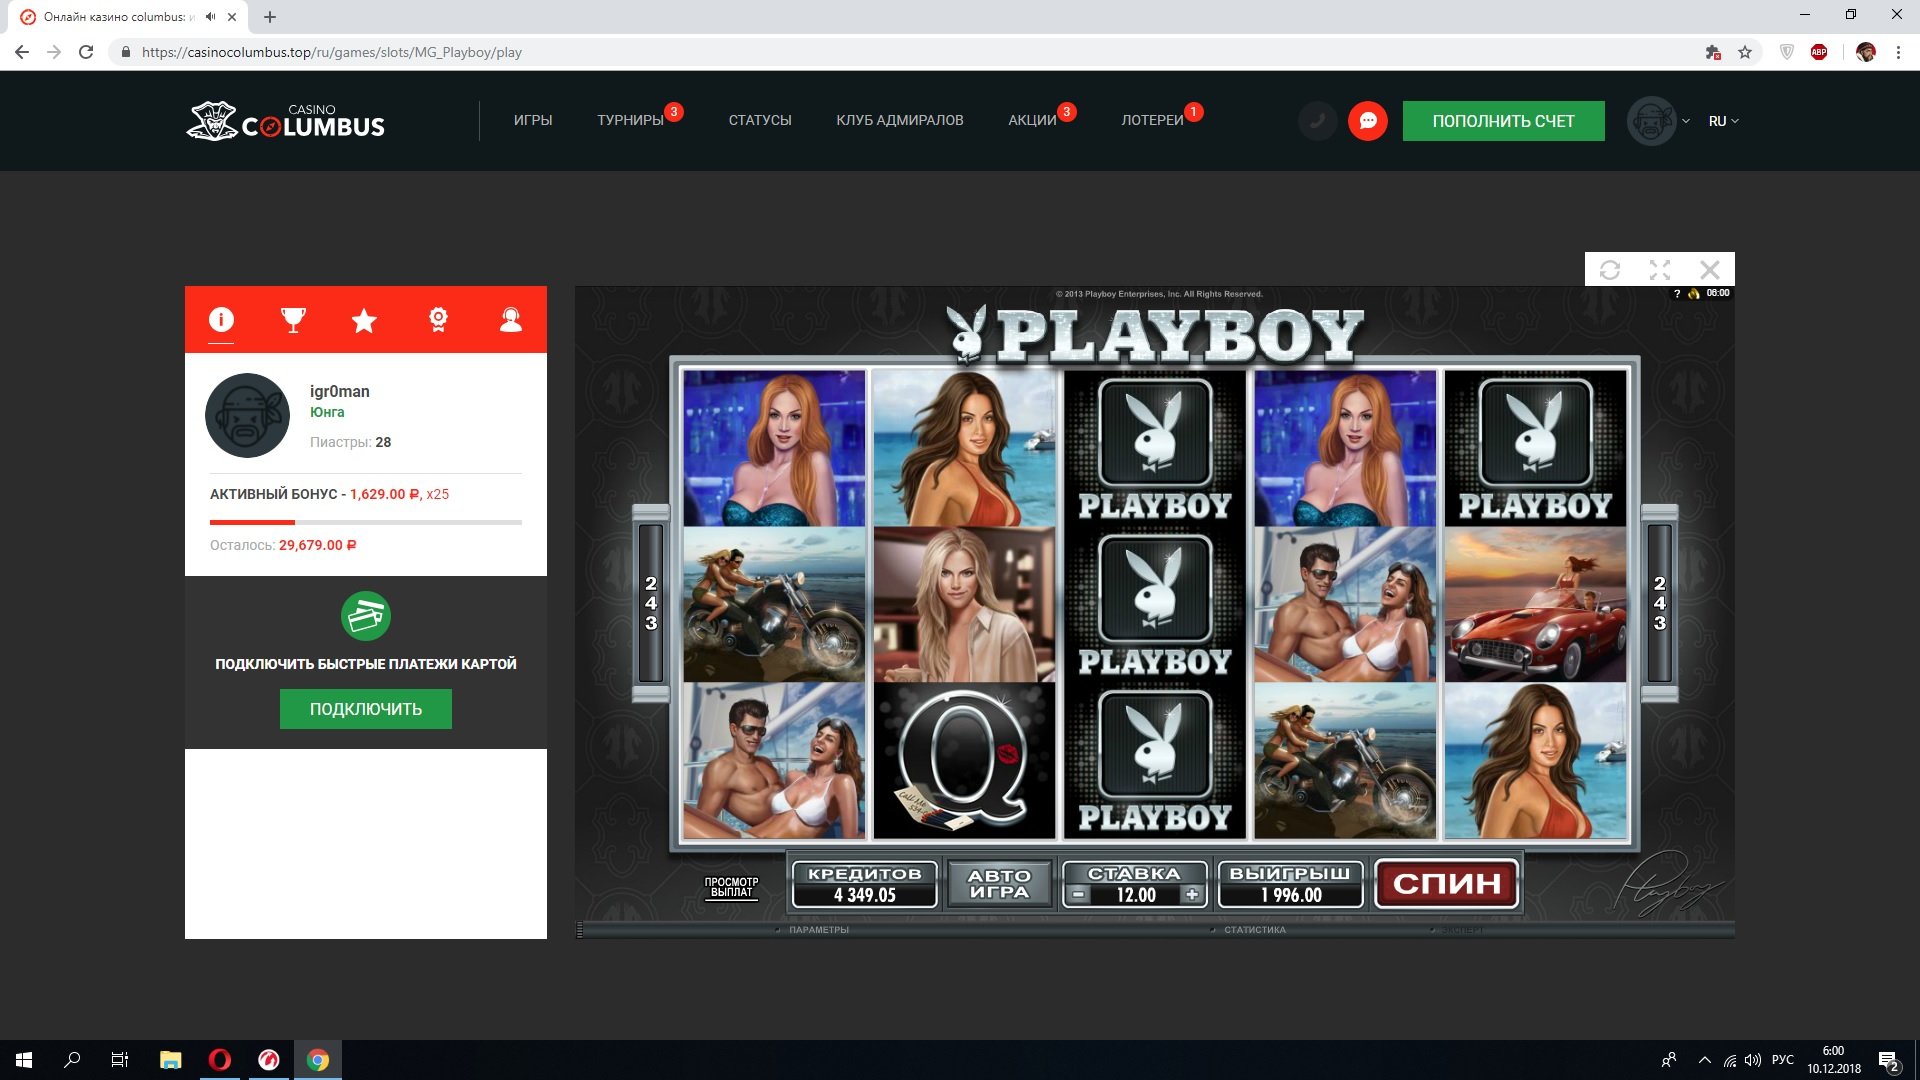
Task: Open Chrome from the Windows taskbar
Action: [318, 1060]
